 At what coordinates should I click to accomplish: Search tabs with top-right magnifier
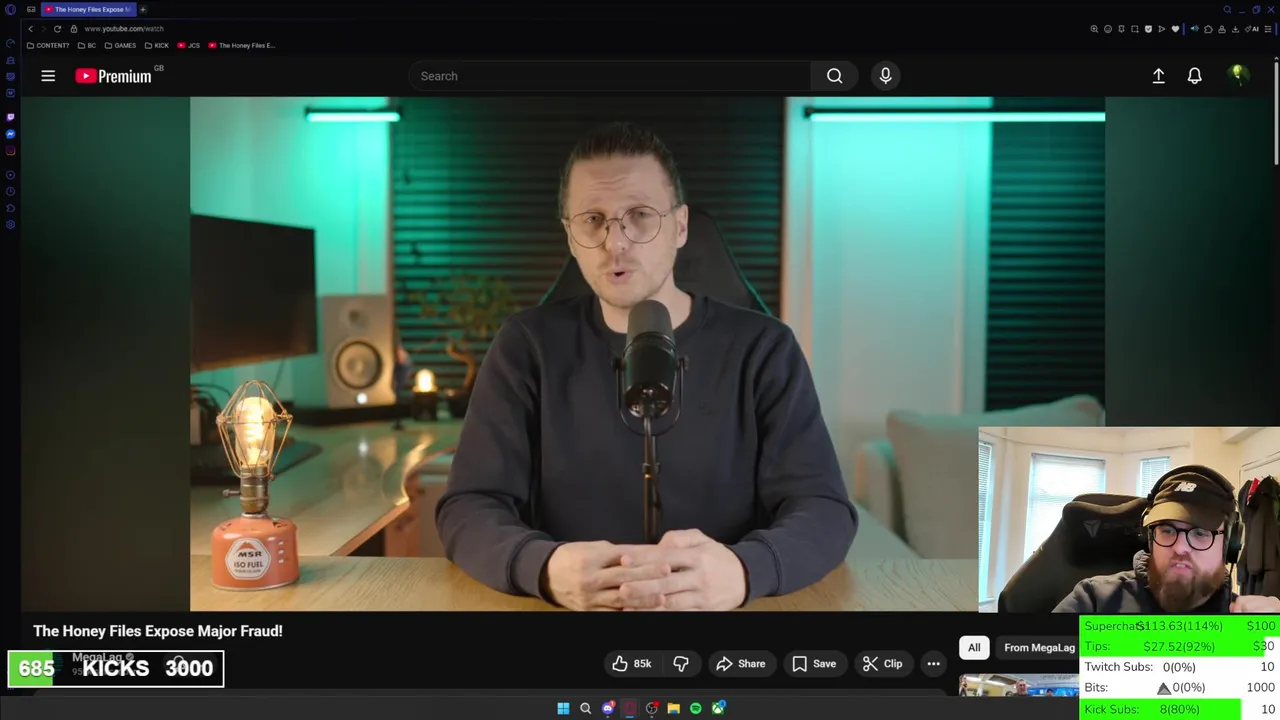(x=1227, y=9)
